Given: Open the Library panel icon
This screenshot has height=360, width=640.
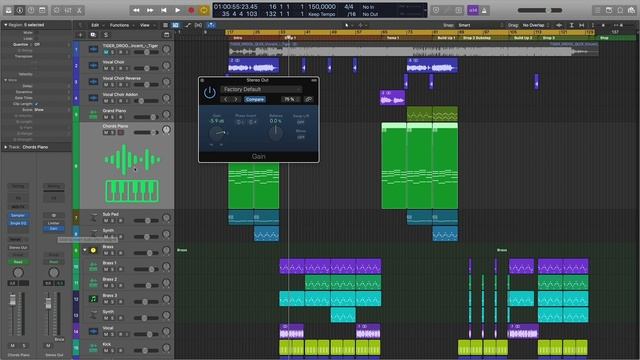Looking at the screenshot, I should coord(8,10).
